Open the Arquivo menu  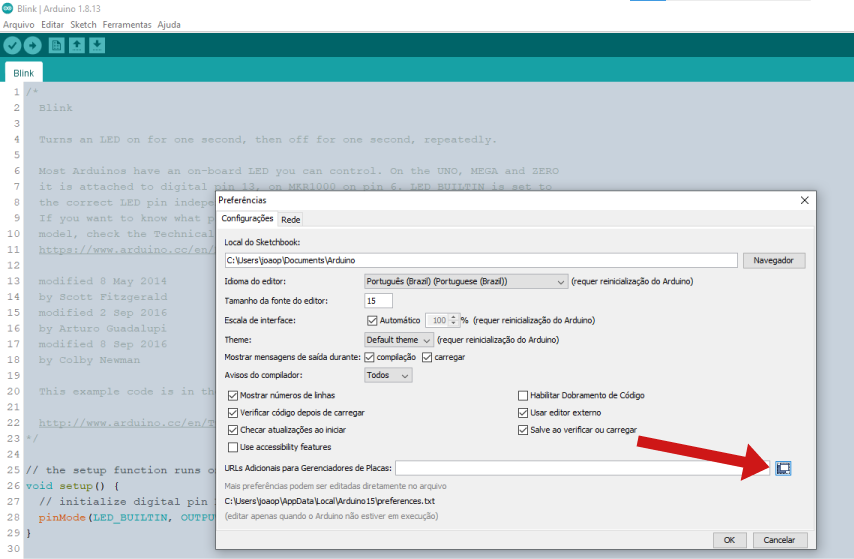pos(19,25)
